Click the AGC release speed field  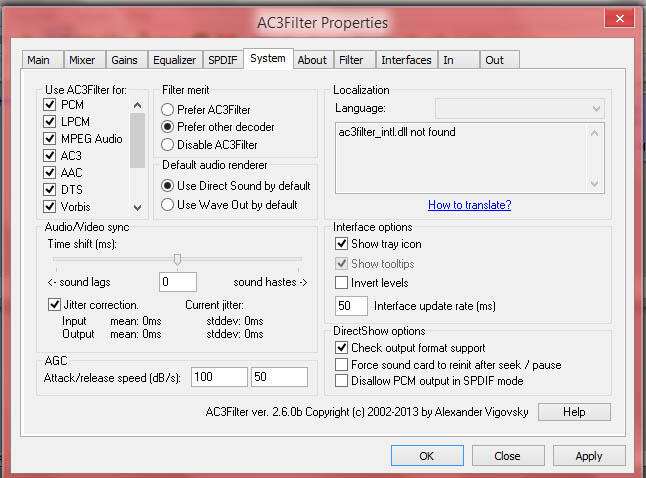point(279,377)
